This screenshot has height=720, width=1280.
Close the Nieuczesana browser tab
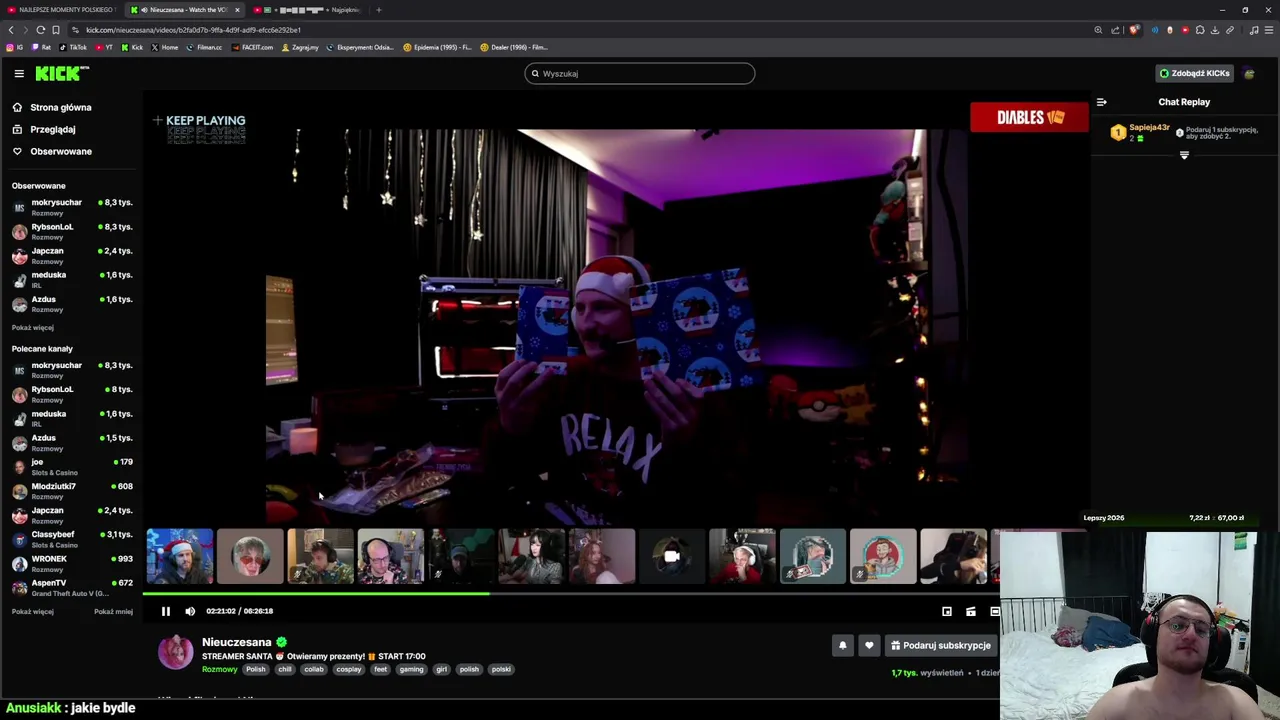coord(237,10)
